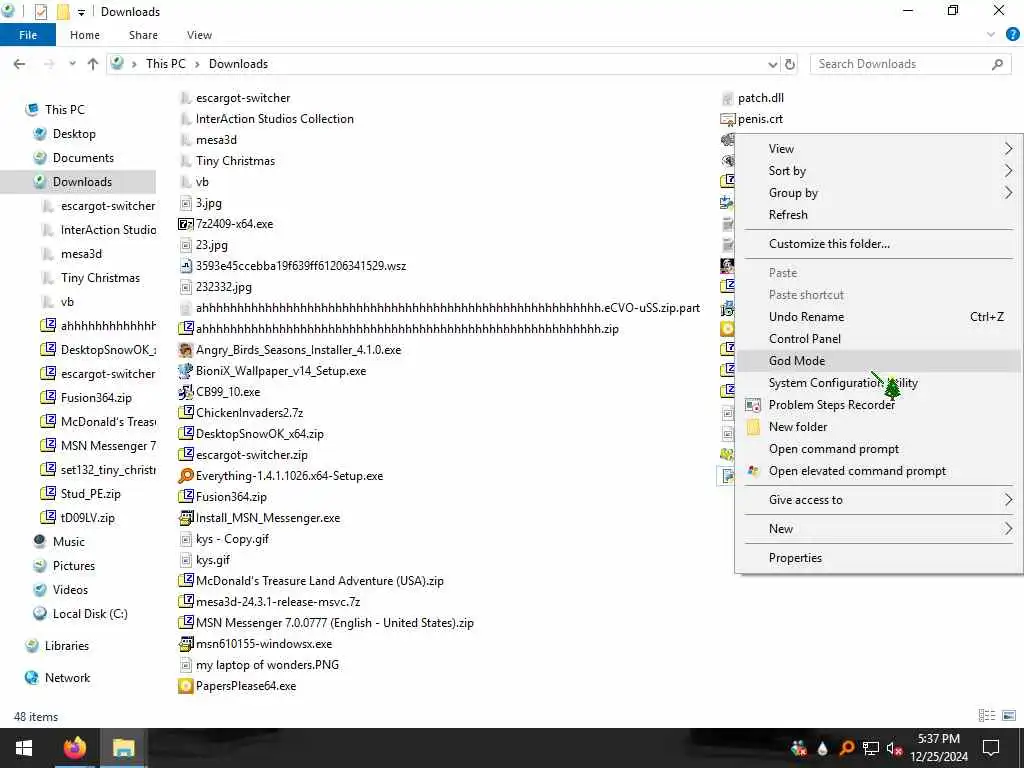Click the Search Downloads field
This screenshot has height=768, width=1024.
[x=910, y=64]
